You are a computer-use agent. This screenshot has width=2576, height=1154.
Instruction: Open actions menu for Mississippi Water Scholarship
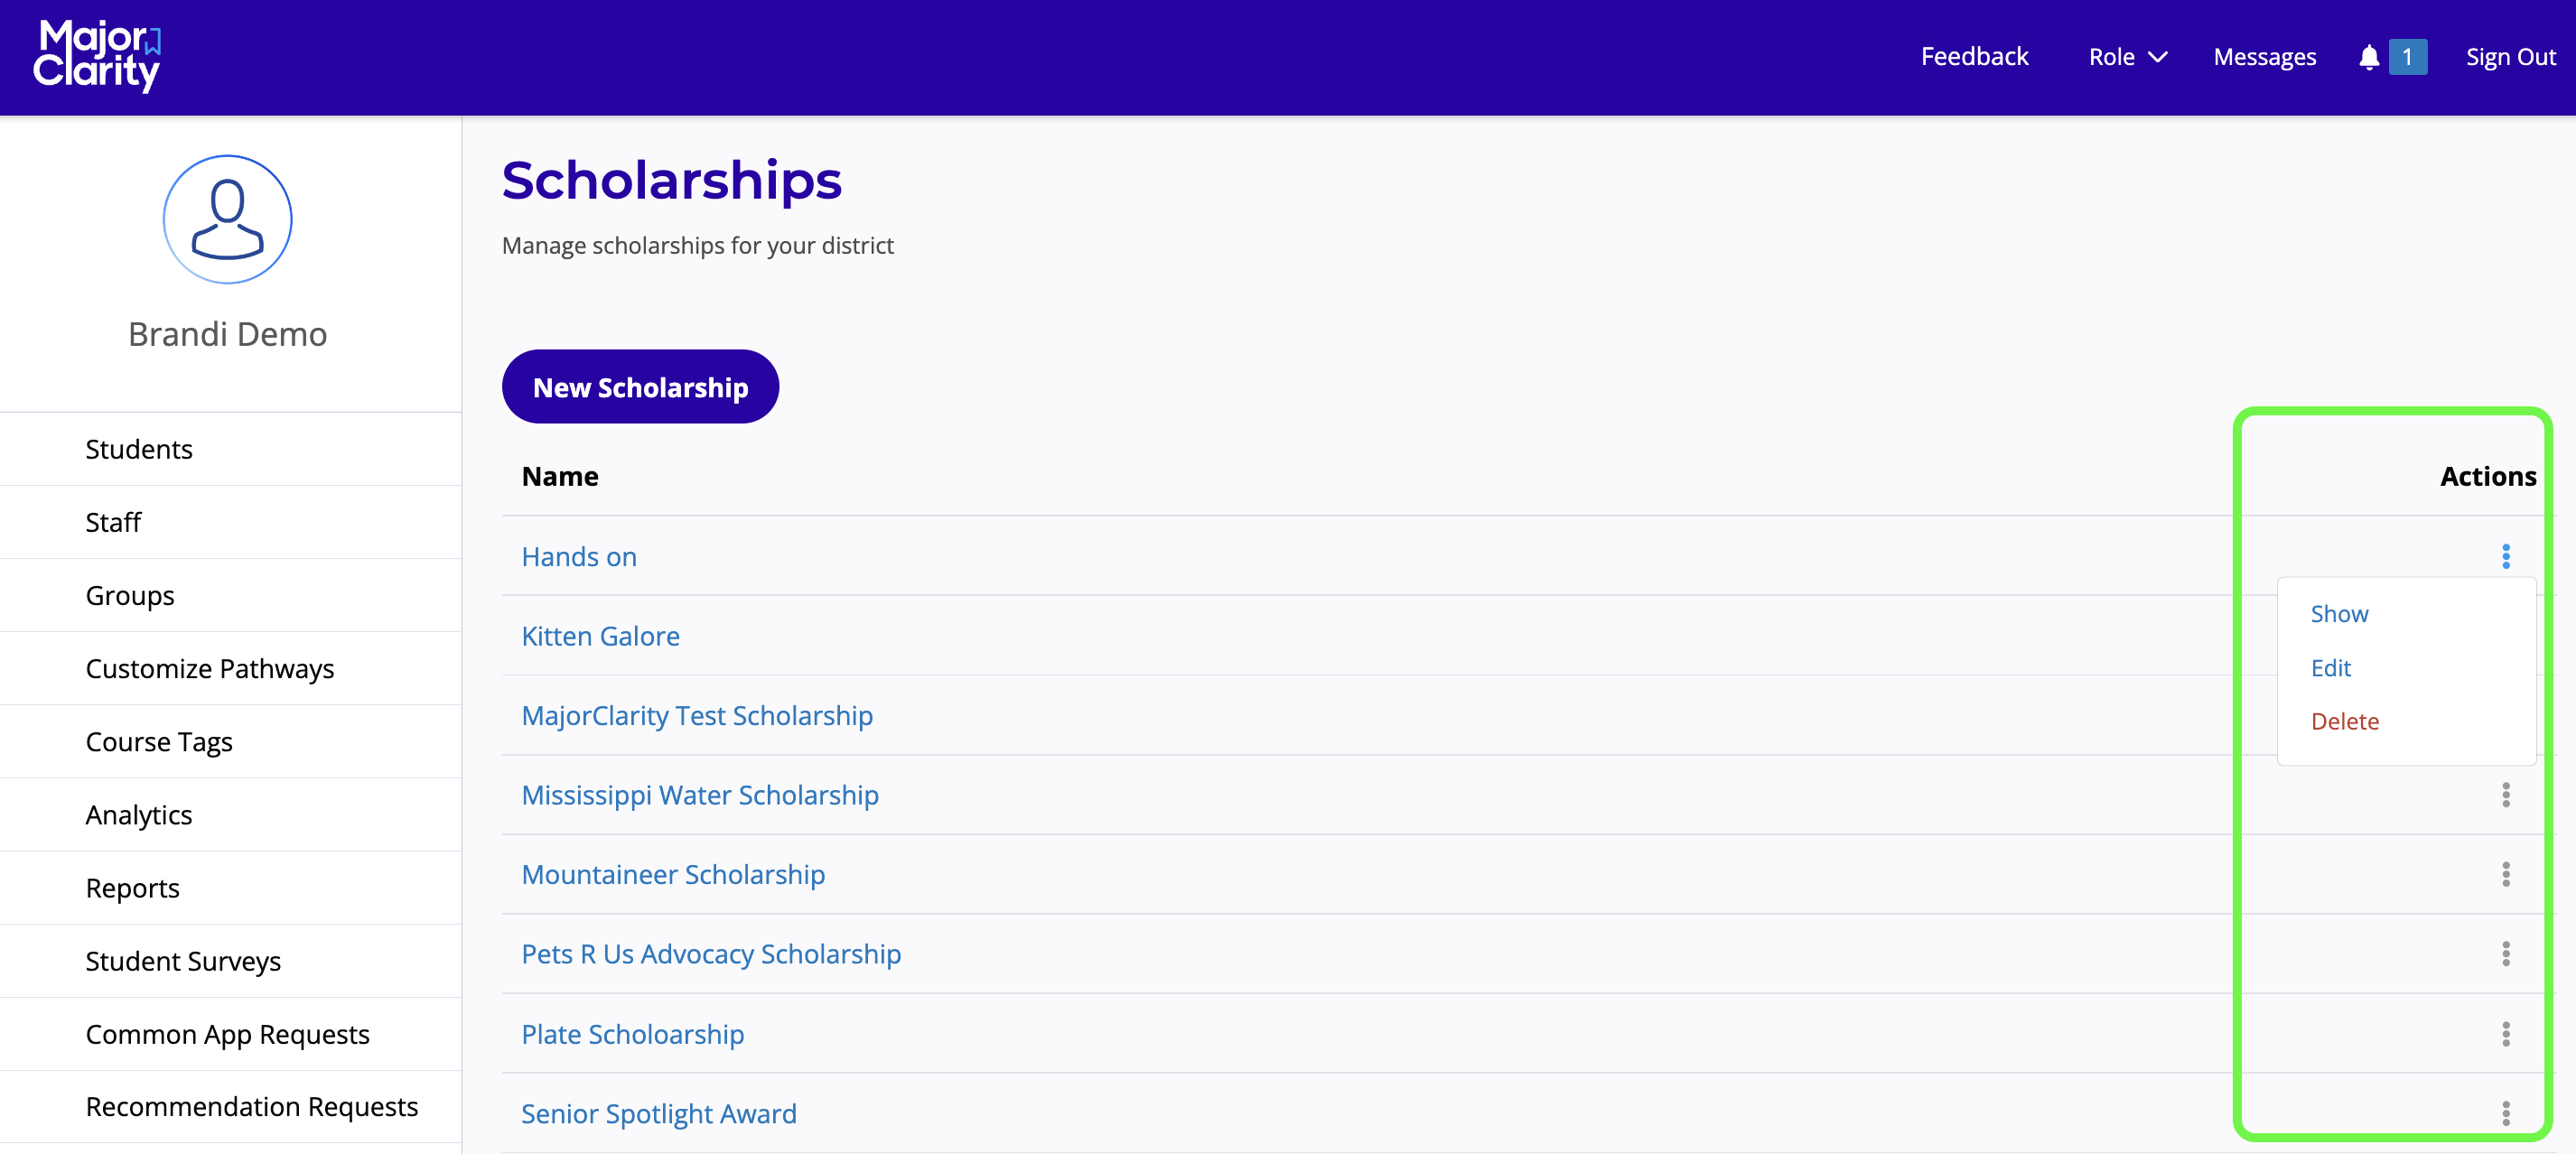2505,795
